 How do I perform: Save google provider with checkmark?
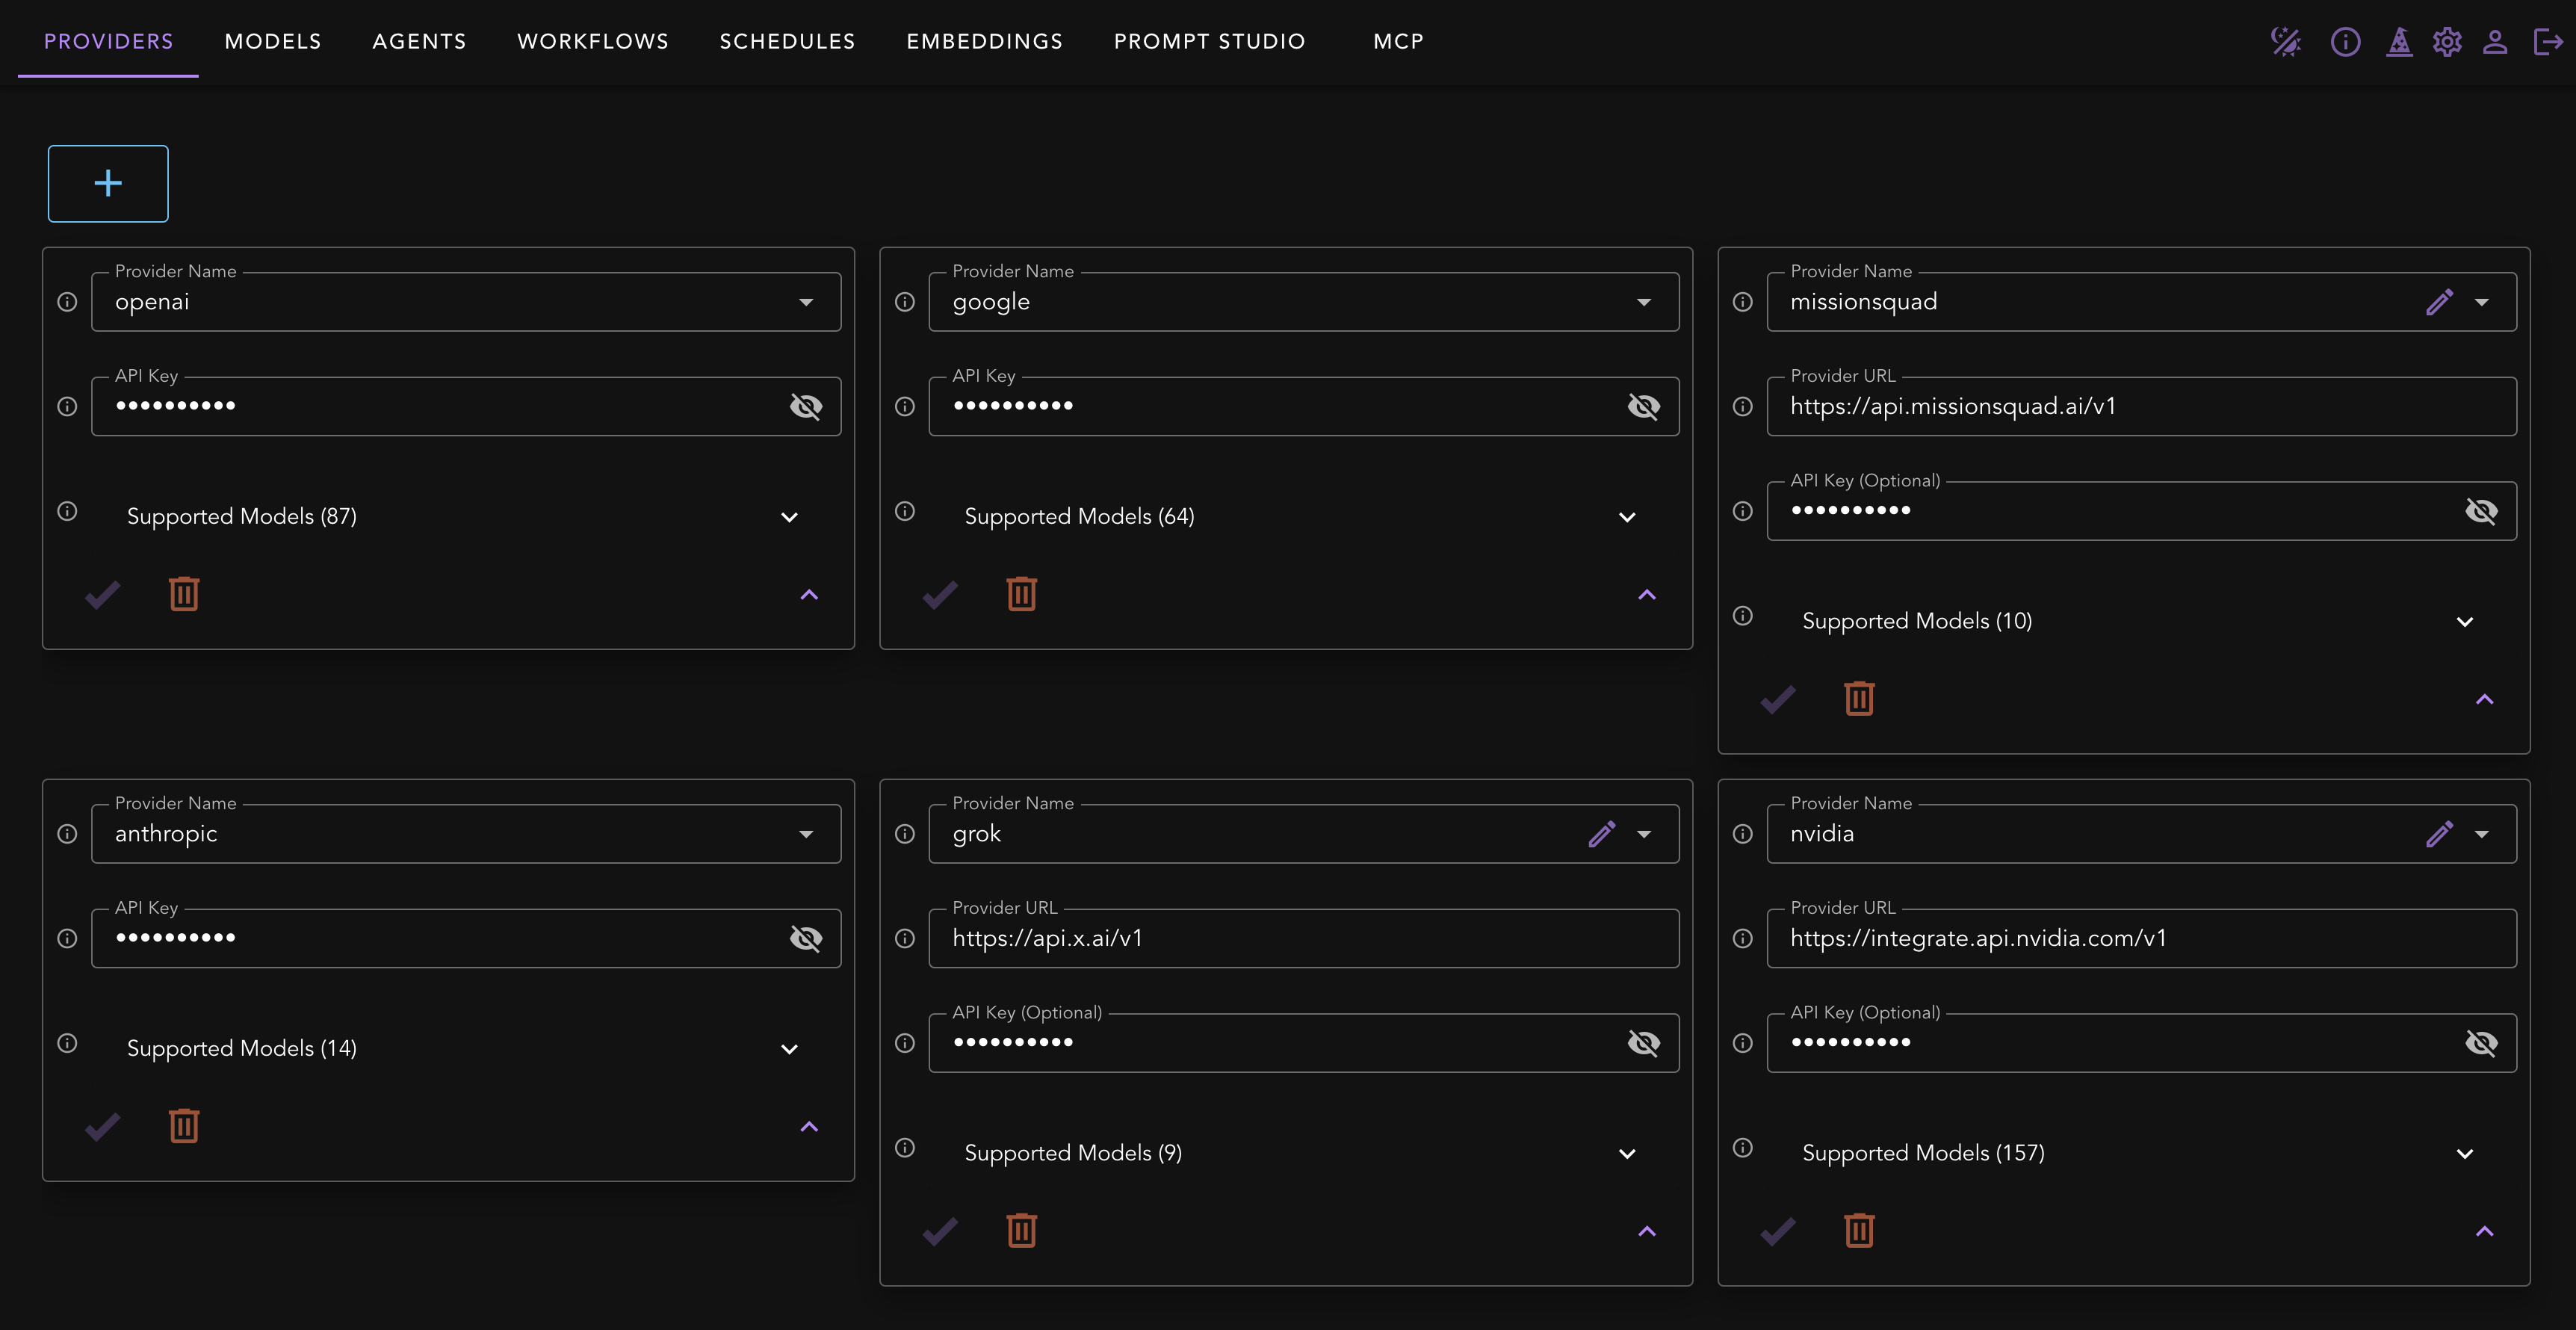click(940, 595)
